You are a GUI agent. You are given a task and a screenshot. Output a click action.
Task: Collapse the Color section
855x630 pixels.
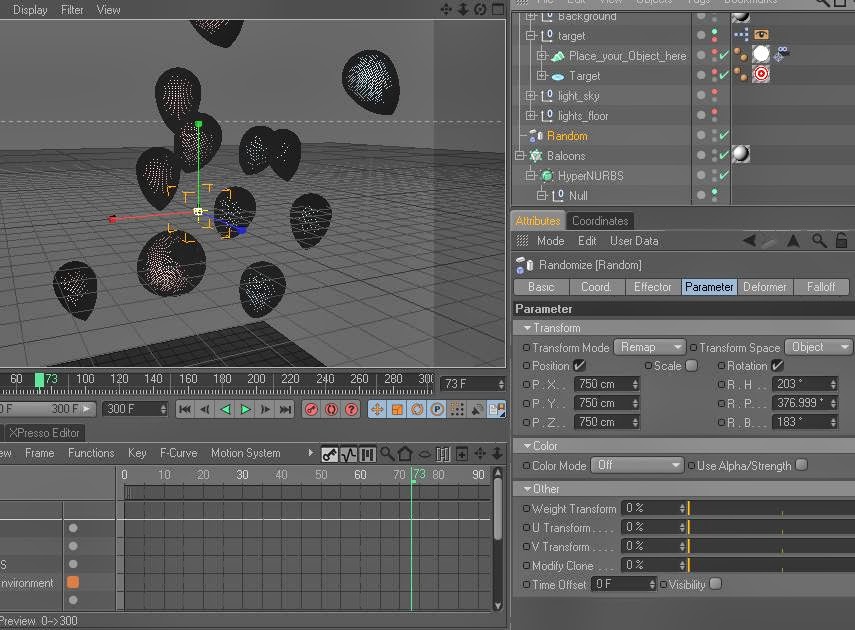click(527, 446)
